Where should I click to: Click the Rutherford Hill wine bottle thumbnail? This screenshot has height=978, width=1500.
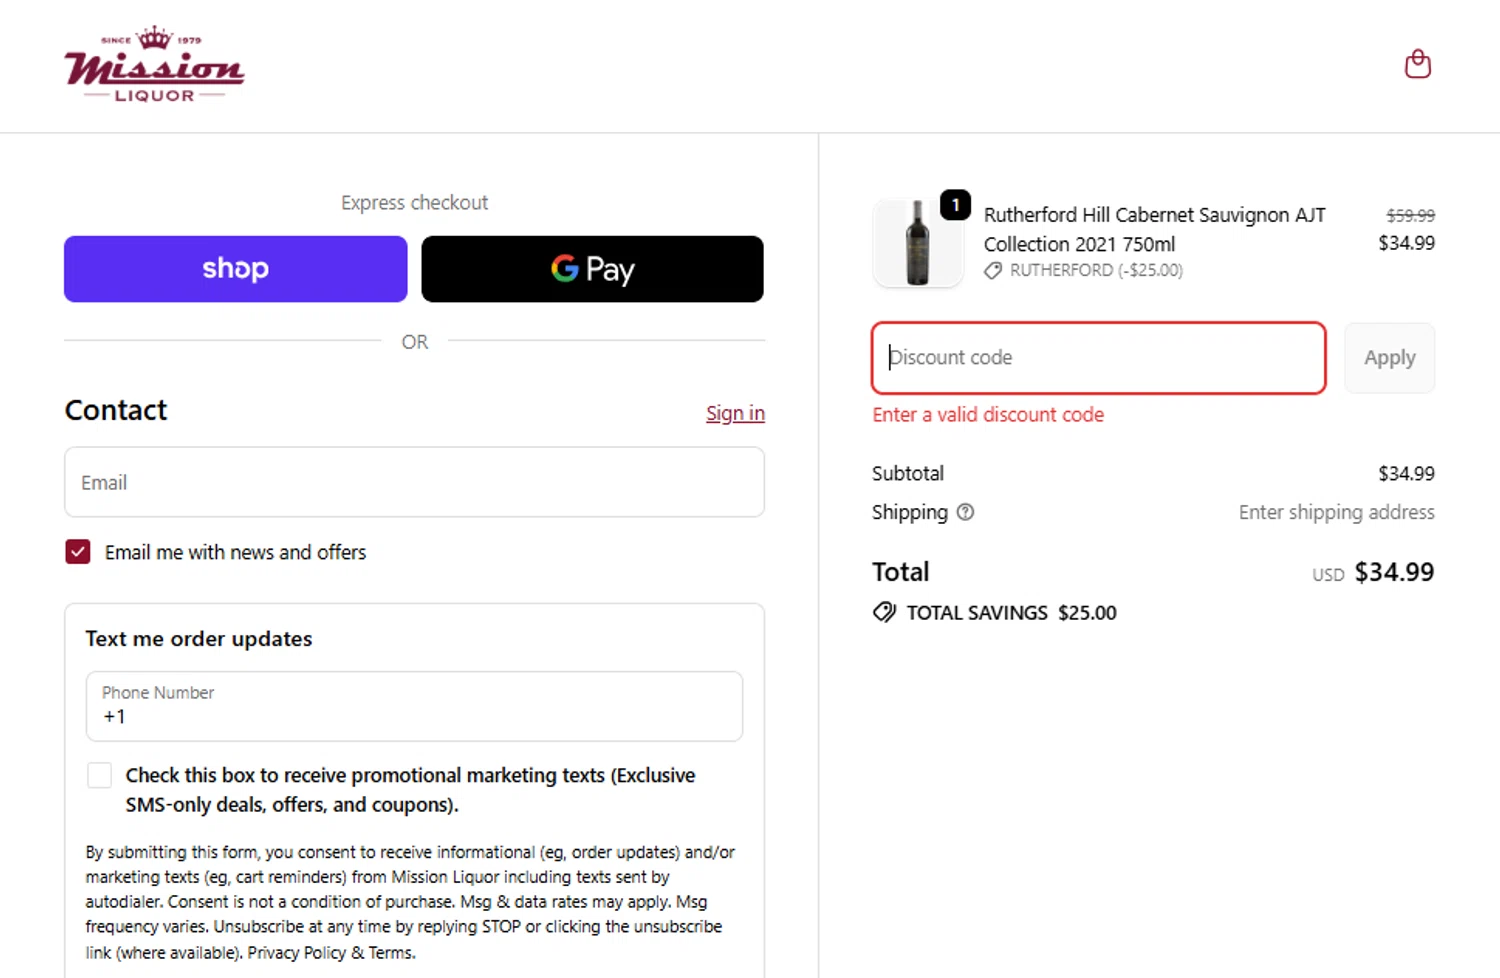(x=917, y=243)
